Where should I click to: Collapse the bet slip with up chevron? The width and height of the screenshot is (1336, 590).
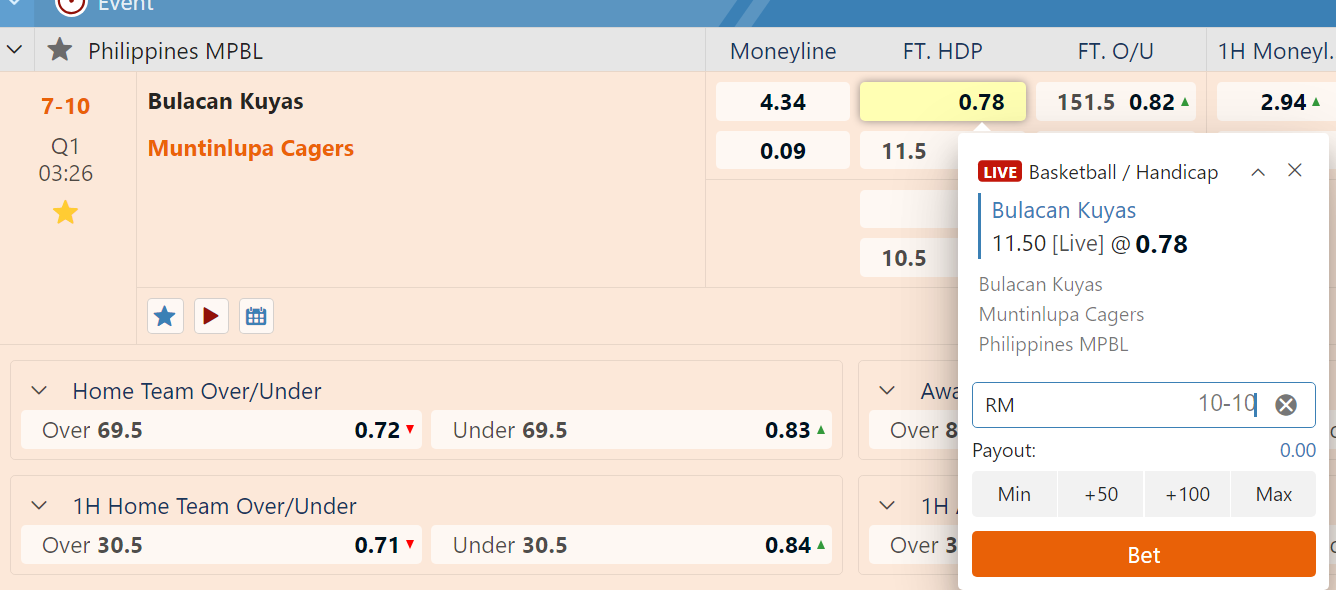(1258, 172)
